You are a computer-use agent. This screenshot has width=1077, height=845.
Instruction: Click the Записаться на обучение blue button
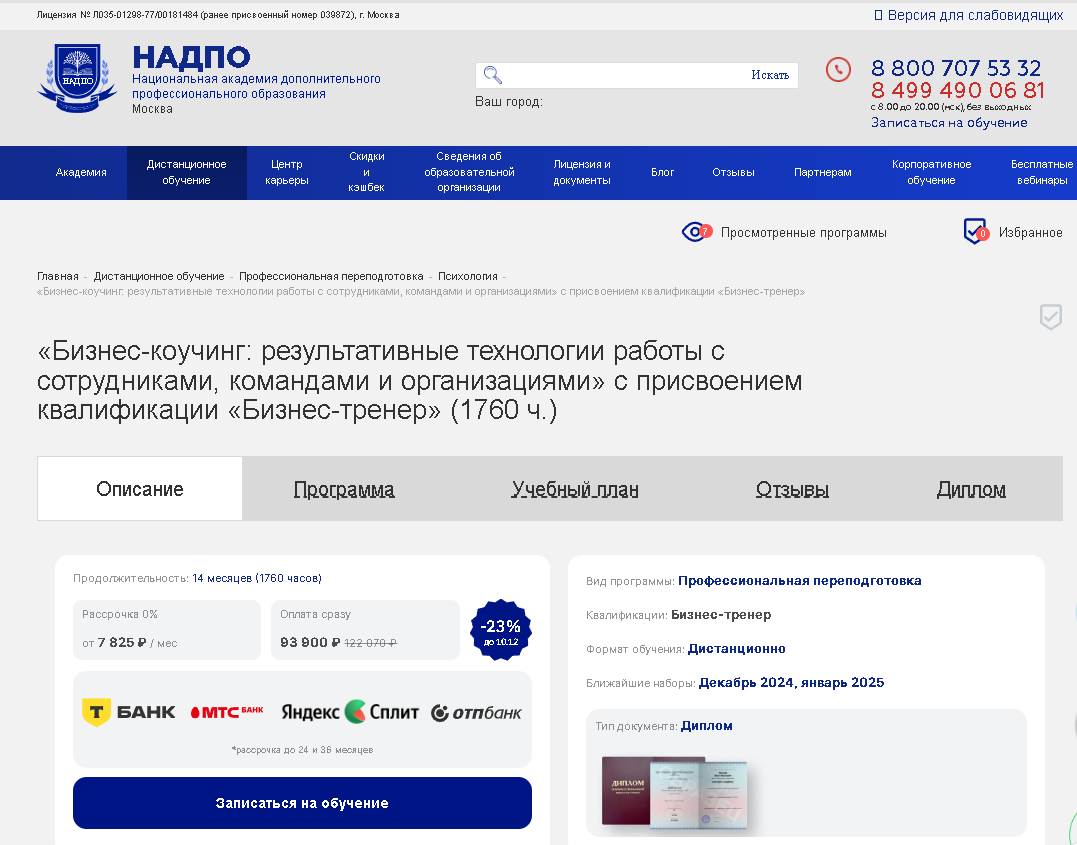(x=302, y=803)
